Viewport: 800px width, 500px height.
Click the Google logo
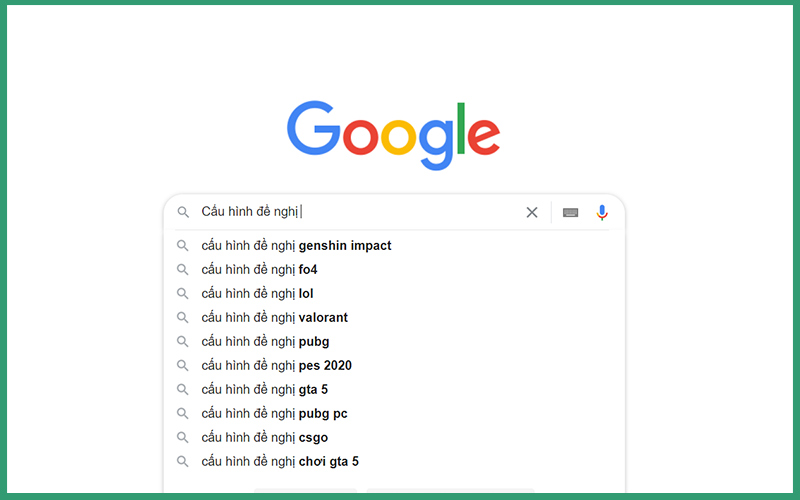click(x=393, y=134)
